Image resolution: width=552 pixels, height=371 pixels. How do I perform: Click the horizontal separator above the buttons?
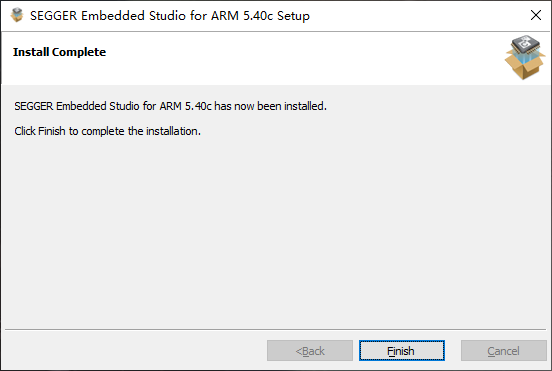point(276,329)
